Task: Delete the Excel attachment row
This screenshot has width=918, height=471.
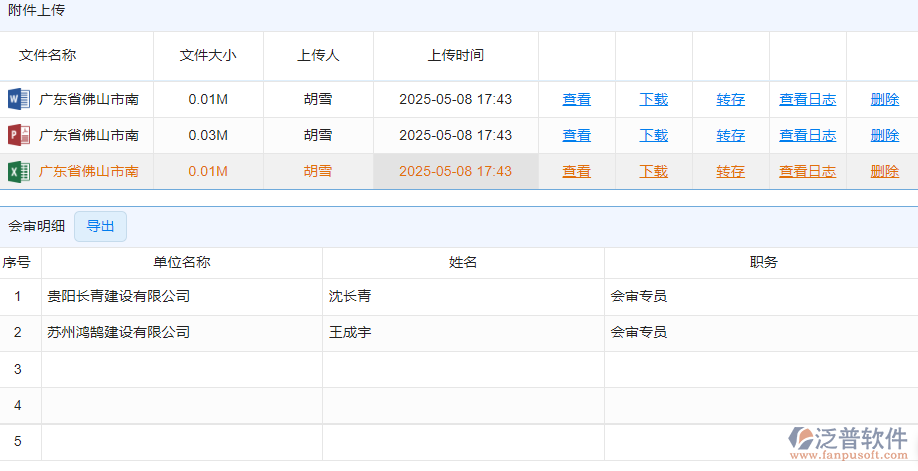Action: point(884,171)
